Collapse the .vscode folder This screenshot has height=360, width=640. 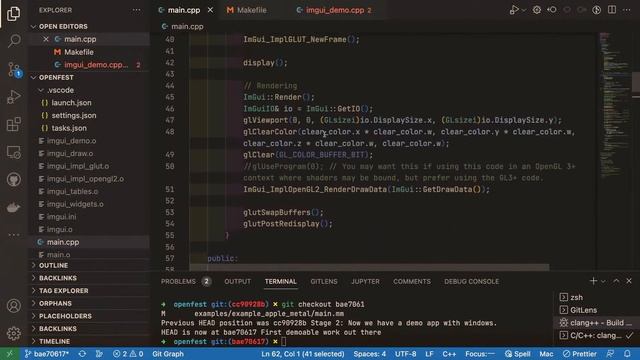pyautogui.click(x=60, y=90)
